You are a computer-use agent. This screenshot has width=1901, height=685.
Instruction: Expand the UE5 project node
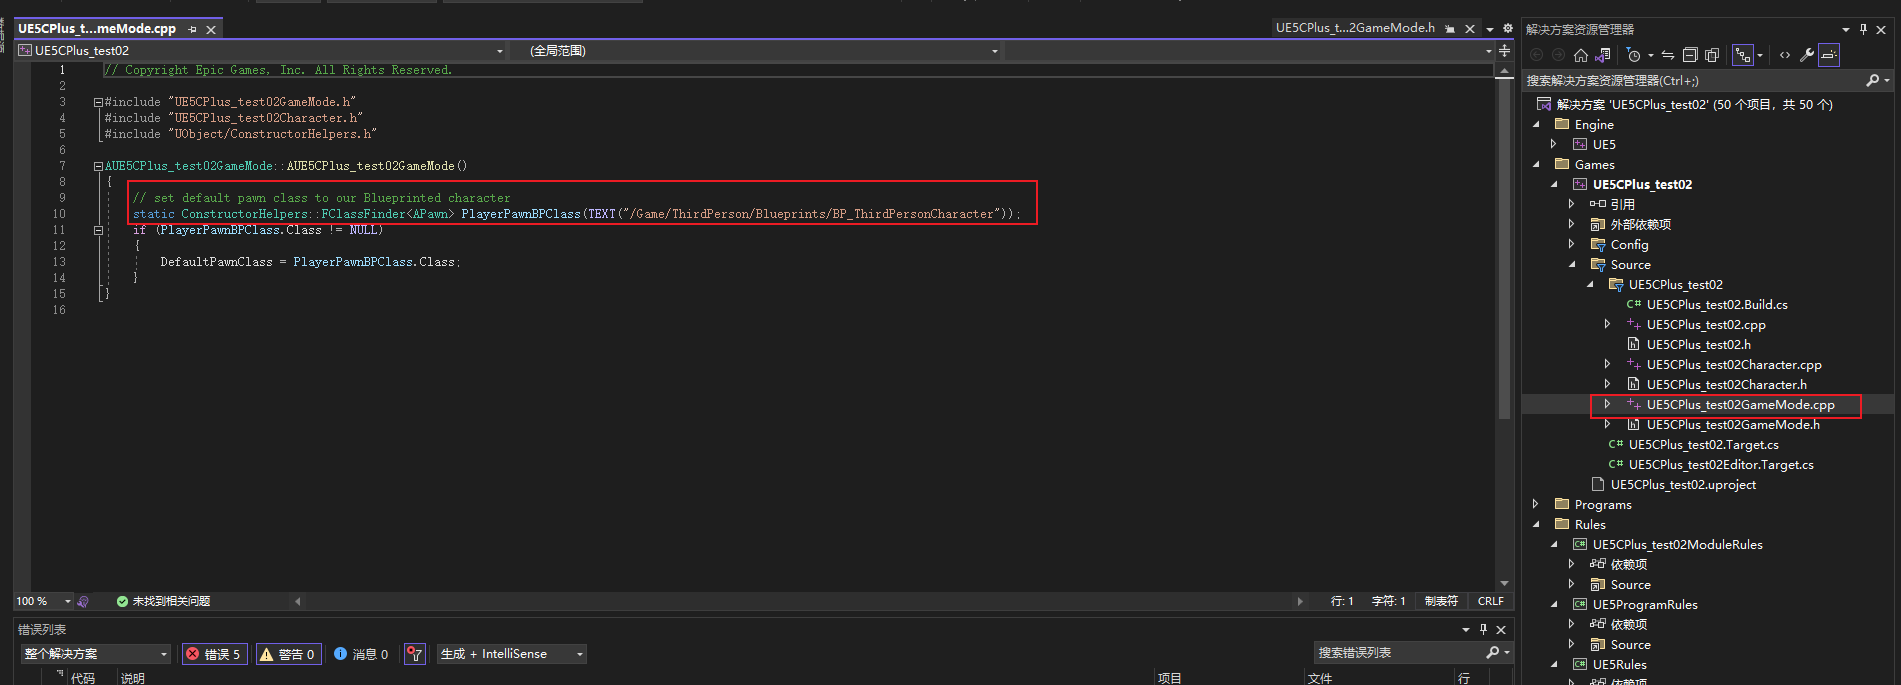[x=1554, y=144]
